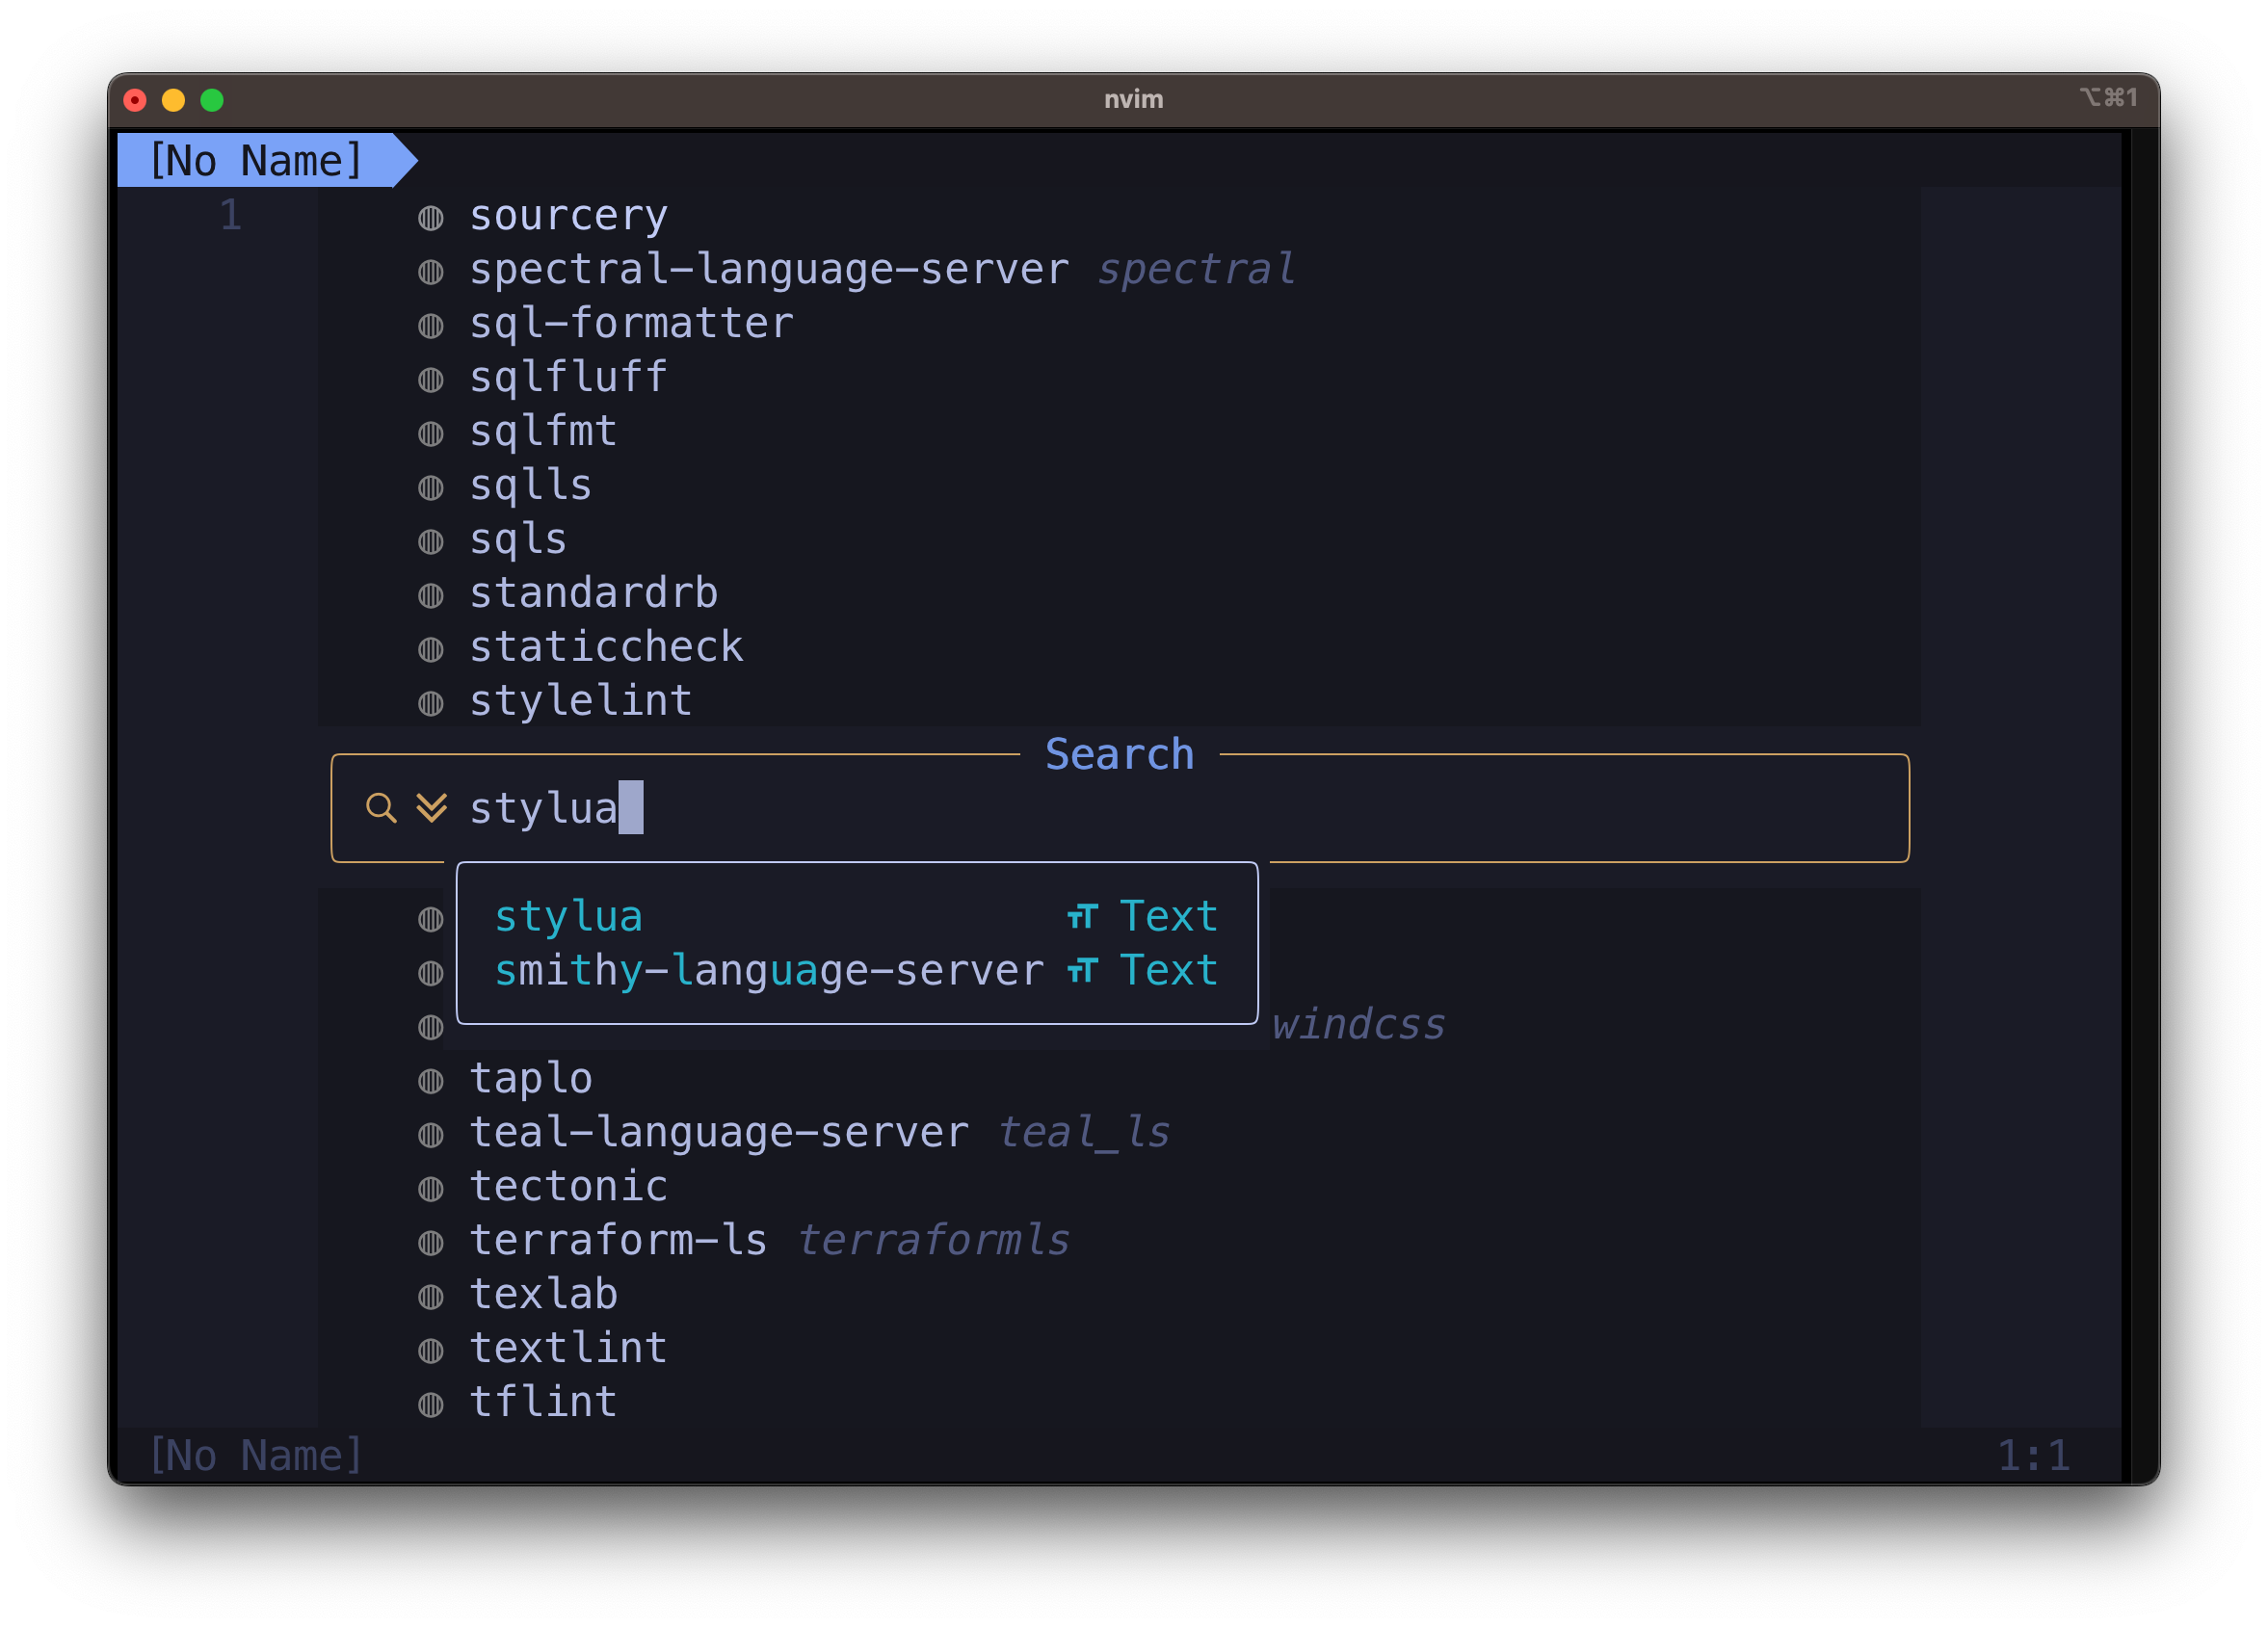Click the circular registry icon next to taplo
The width and height of the screenshot is (2268, 1628).
pos(432,1077)
